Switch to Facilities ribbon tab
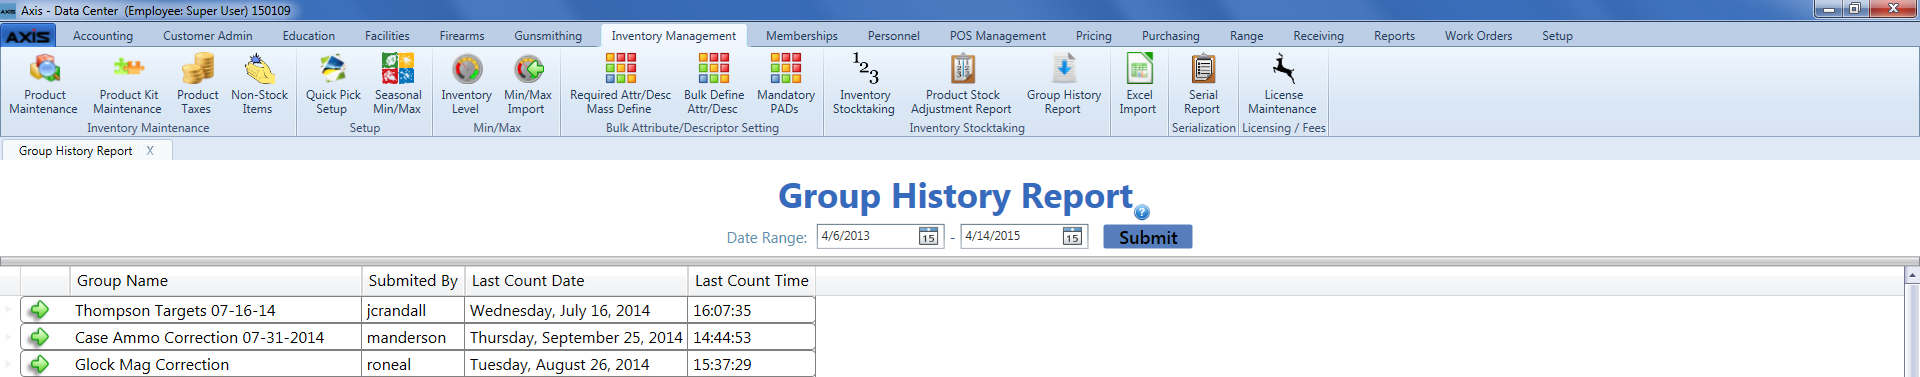The height and width of the screenshot is (377, 1920). coord(387,36)
